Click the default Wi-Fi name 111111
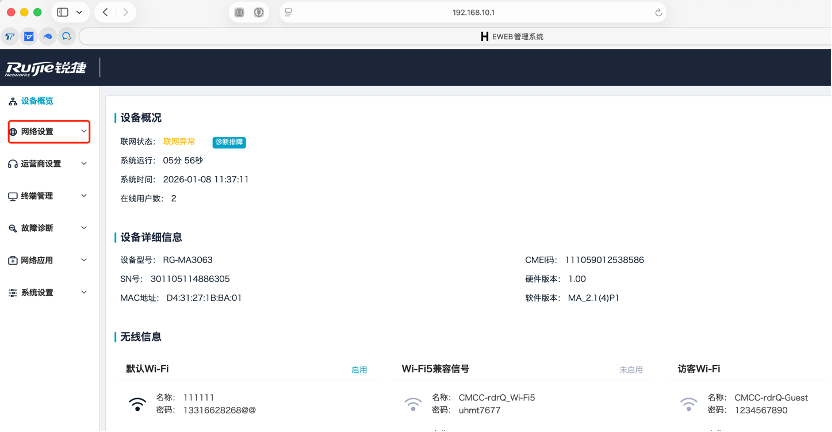This screenshot has height=432, width=832. click(x=198, y=398)
